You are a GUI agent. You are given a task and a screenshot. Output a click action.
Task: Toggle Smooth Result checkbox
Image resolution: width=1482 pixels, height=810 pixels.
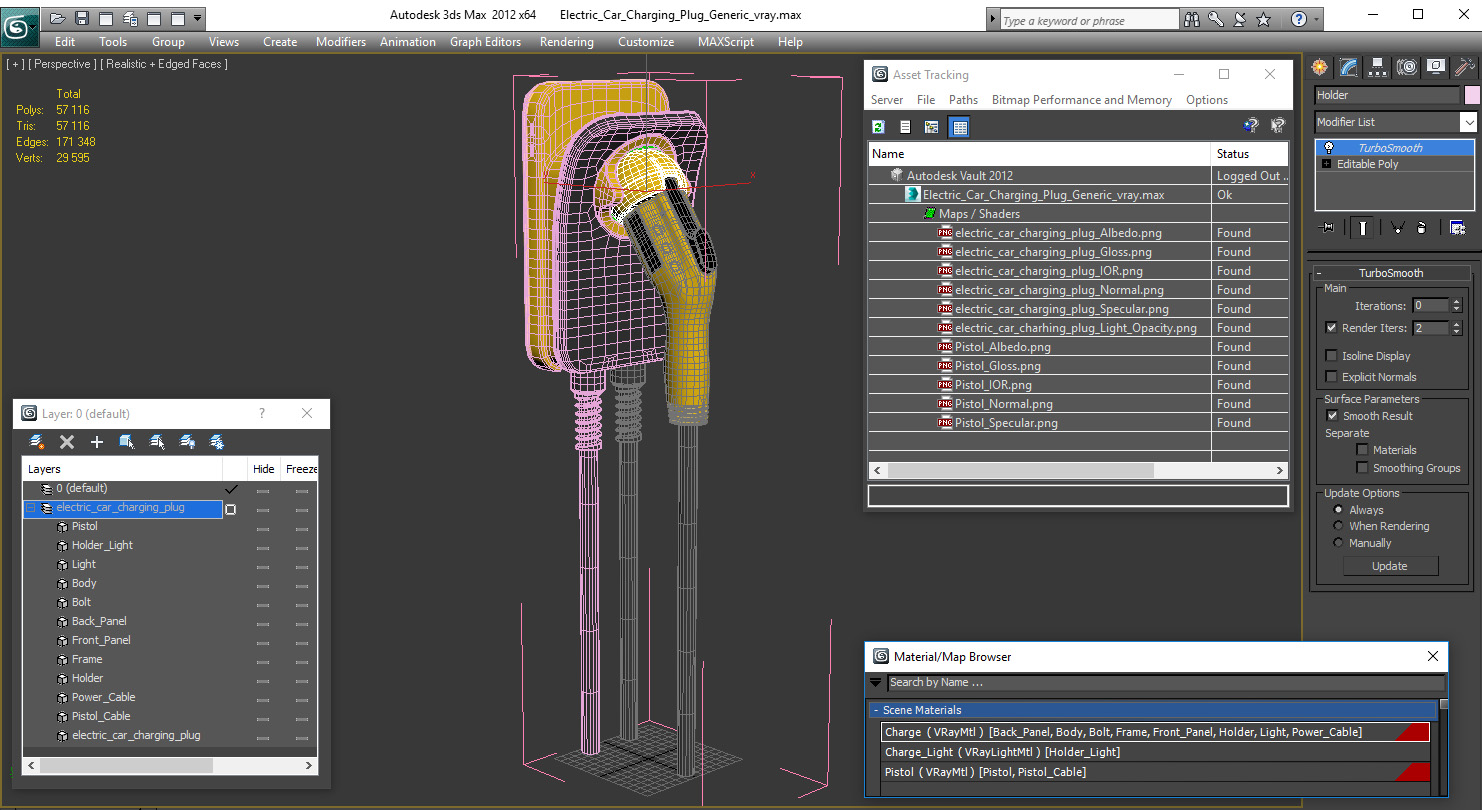click(x=1332, y=415)
